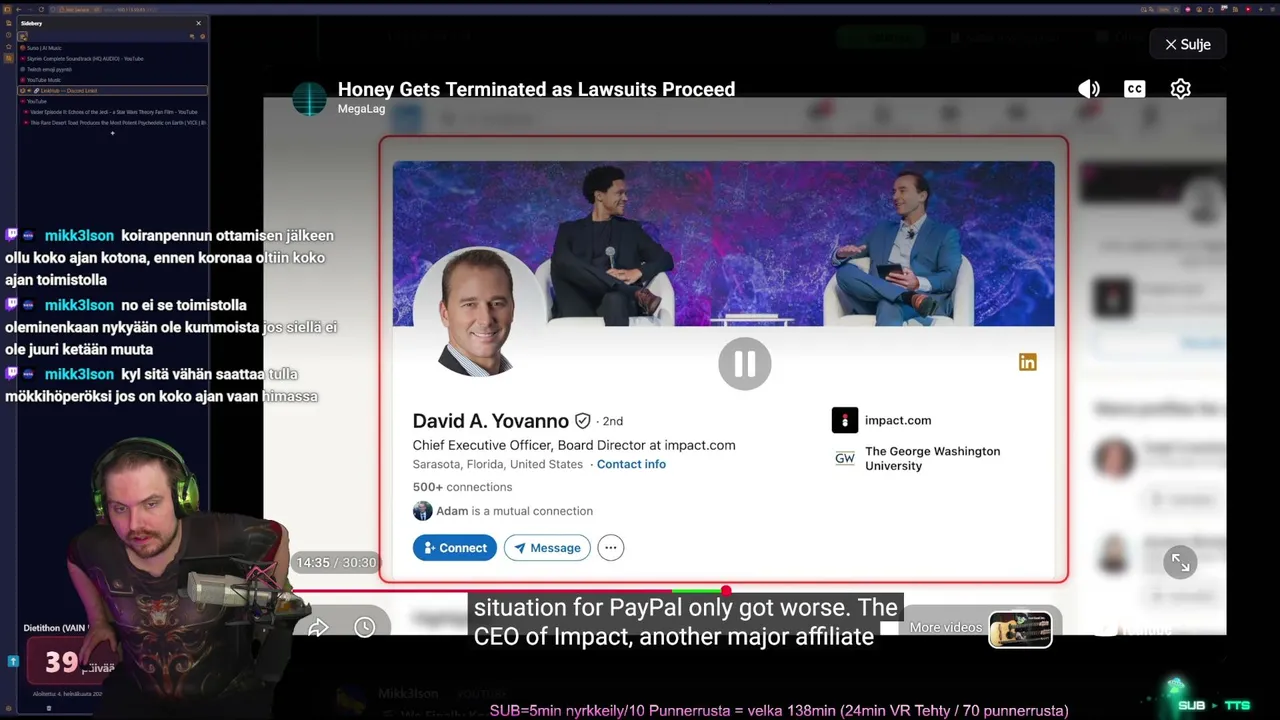Select the Twitch emoji pyyntö tab

112,70
